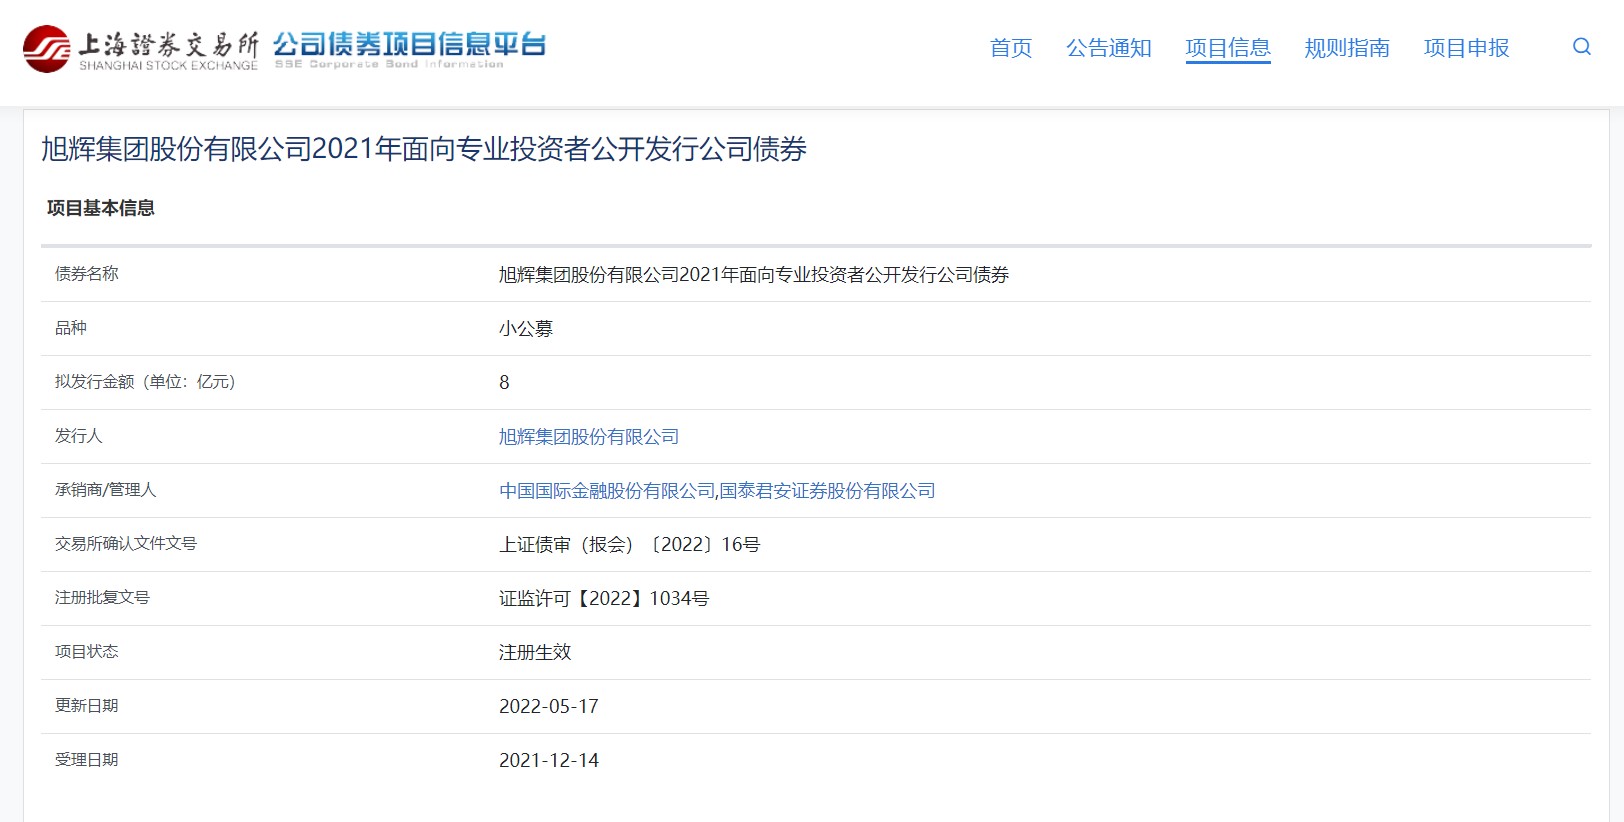
Task: Open the 公告通知 menu item
Action: (x=1108, y=48)
